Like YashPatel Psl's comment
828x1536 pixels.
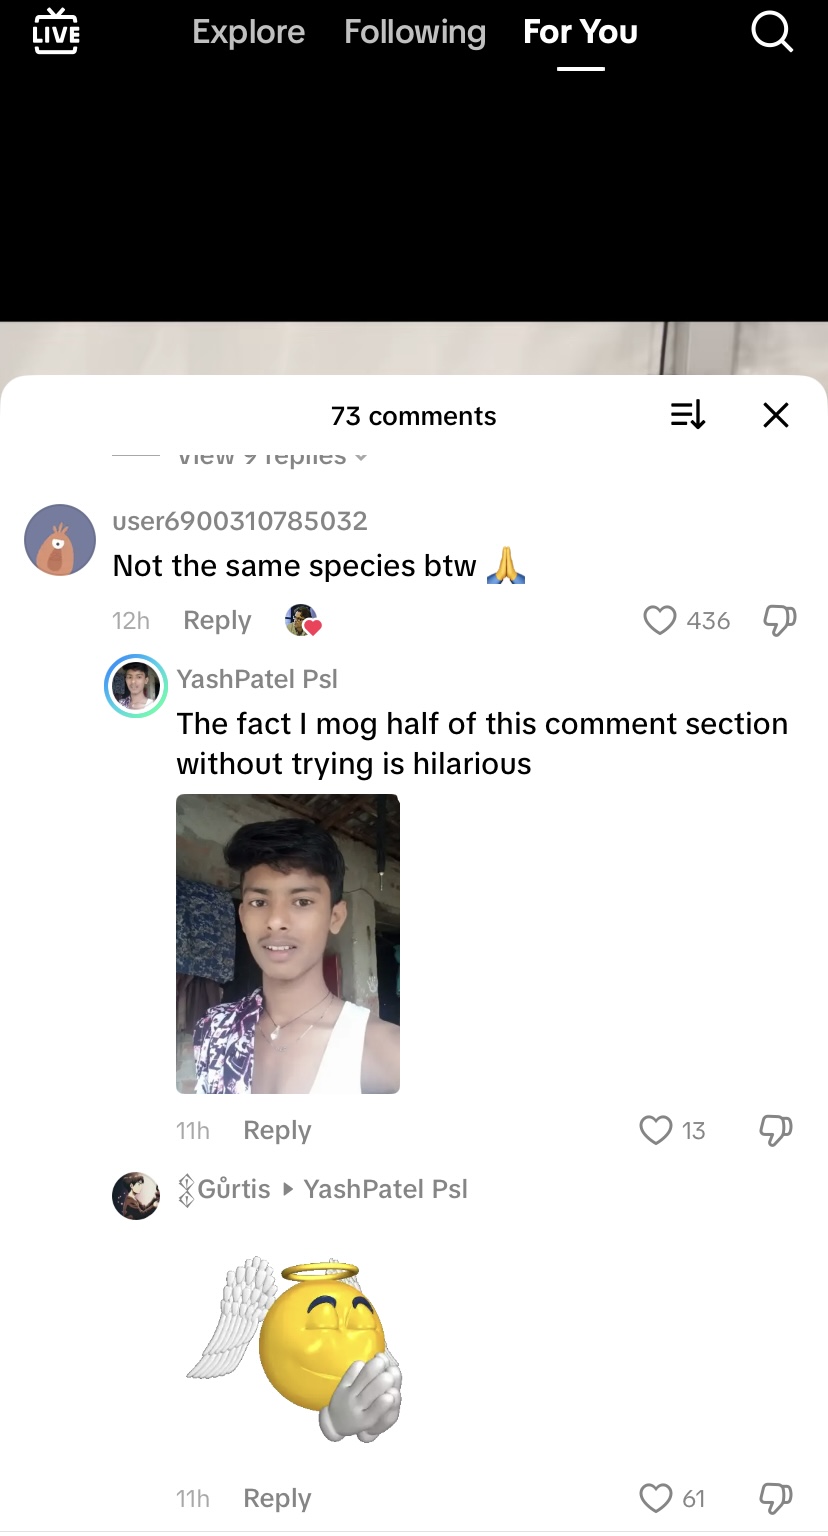656,1130
